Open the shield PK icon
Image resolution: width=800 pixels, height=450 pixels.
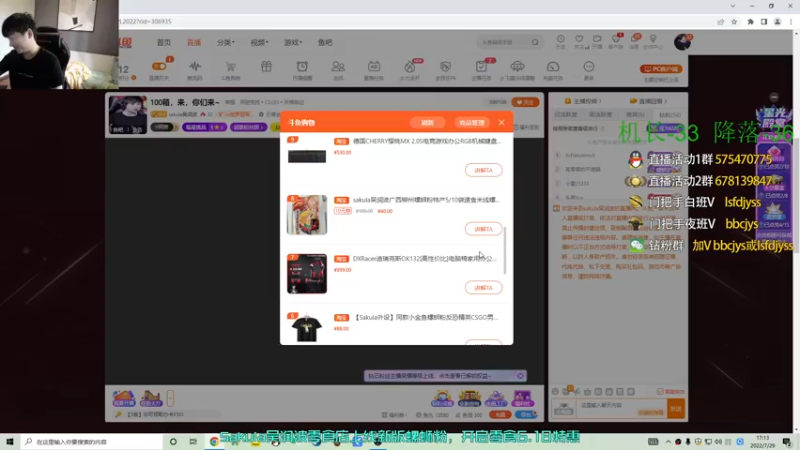click(x=445, y=66)
